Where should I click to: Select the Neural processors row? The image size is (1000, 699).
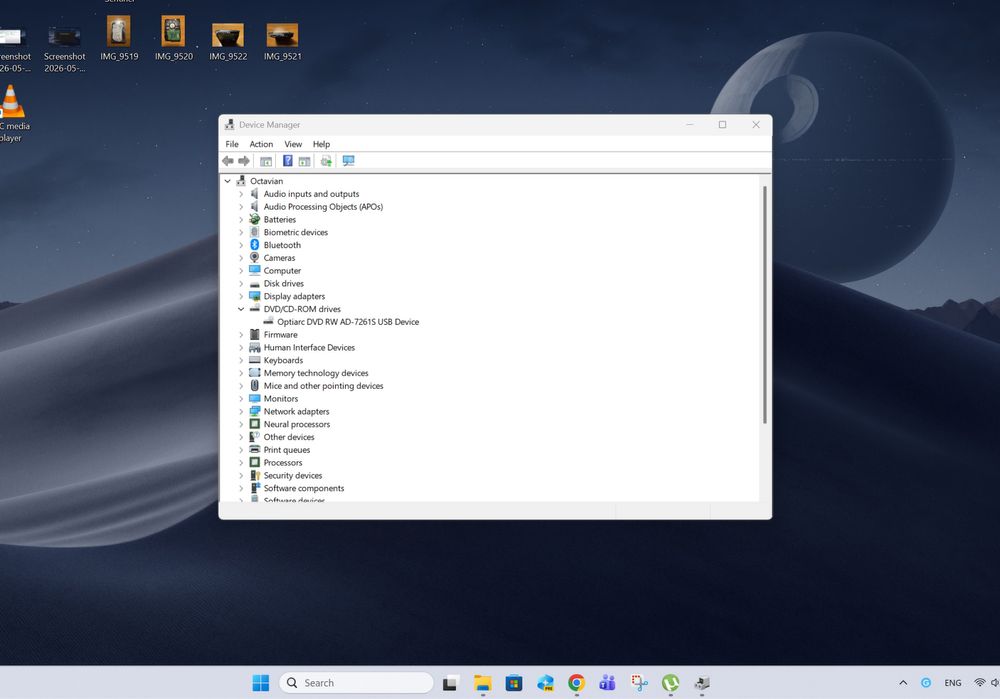297,424
